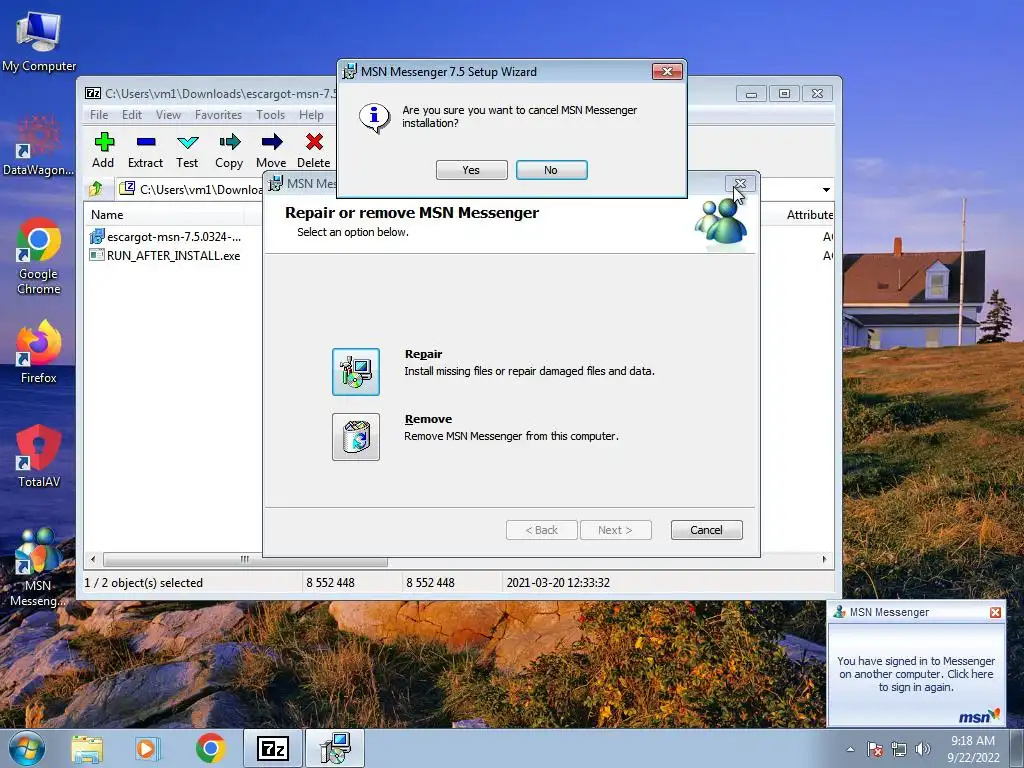The width and height of the screenshot is (1024, 768).
Task: Switch to the MSN setup taskbar button
Action: tap(335, 748)
